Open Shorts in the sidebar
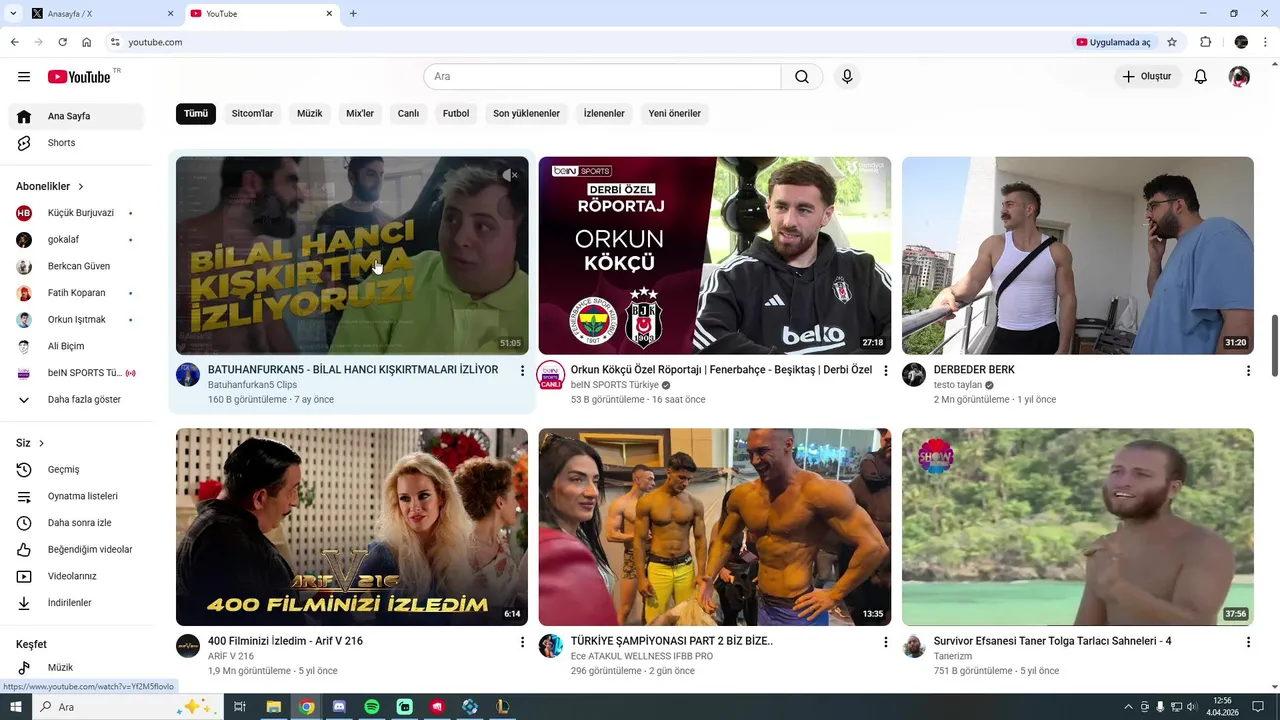The image size is (1280, 720). tap(76, 143)
